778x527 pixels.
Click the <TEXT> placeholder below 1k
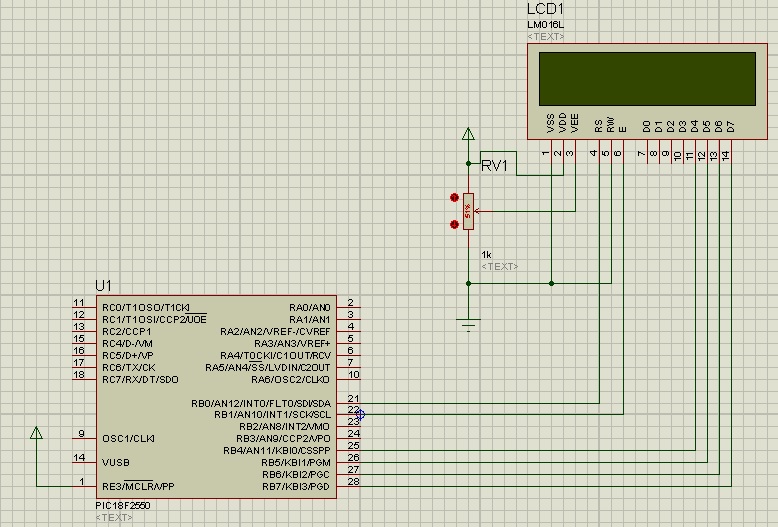(x=499, y=266)
